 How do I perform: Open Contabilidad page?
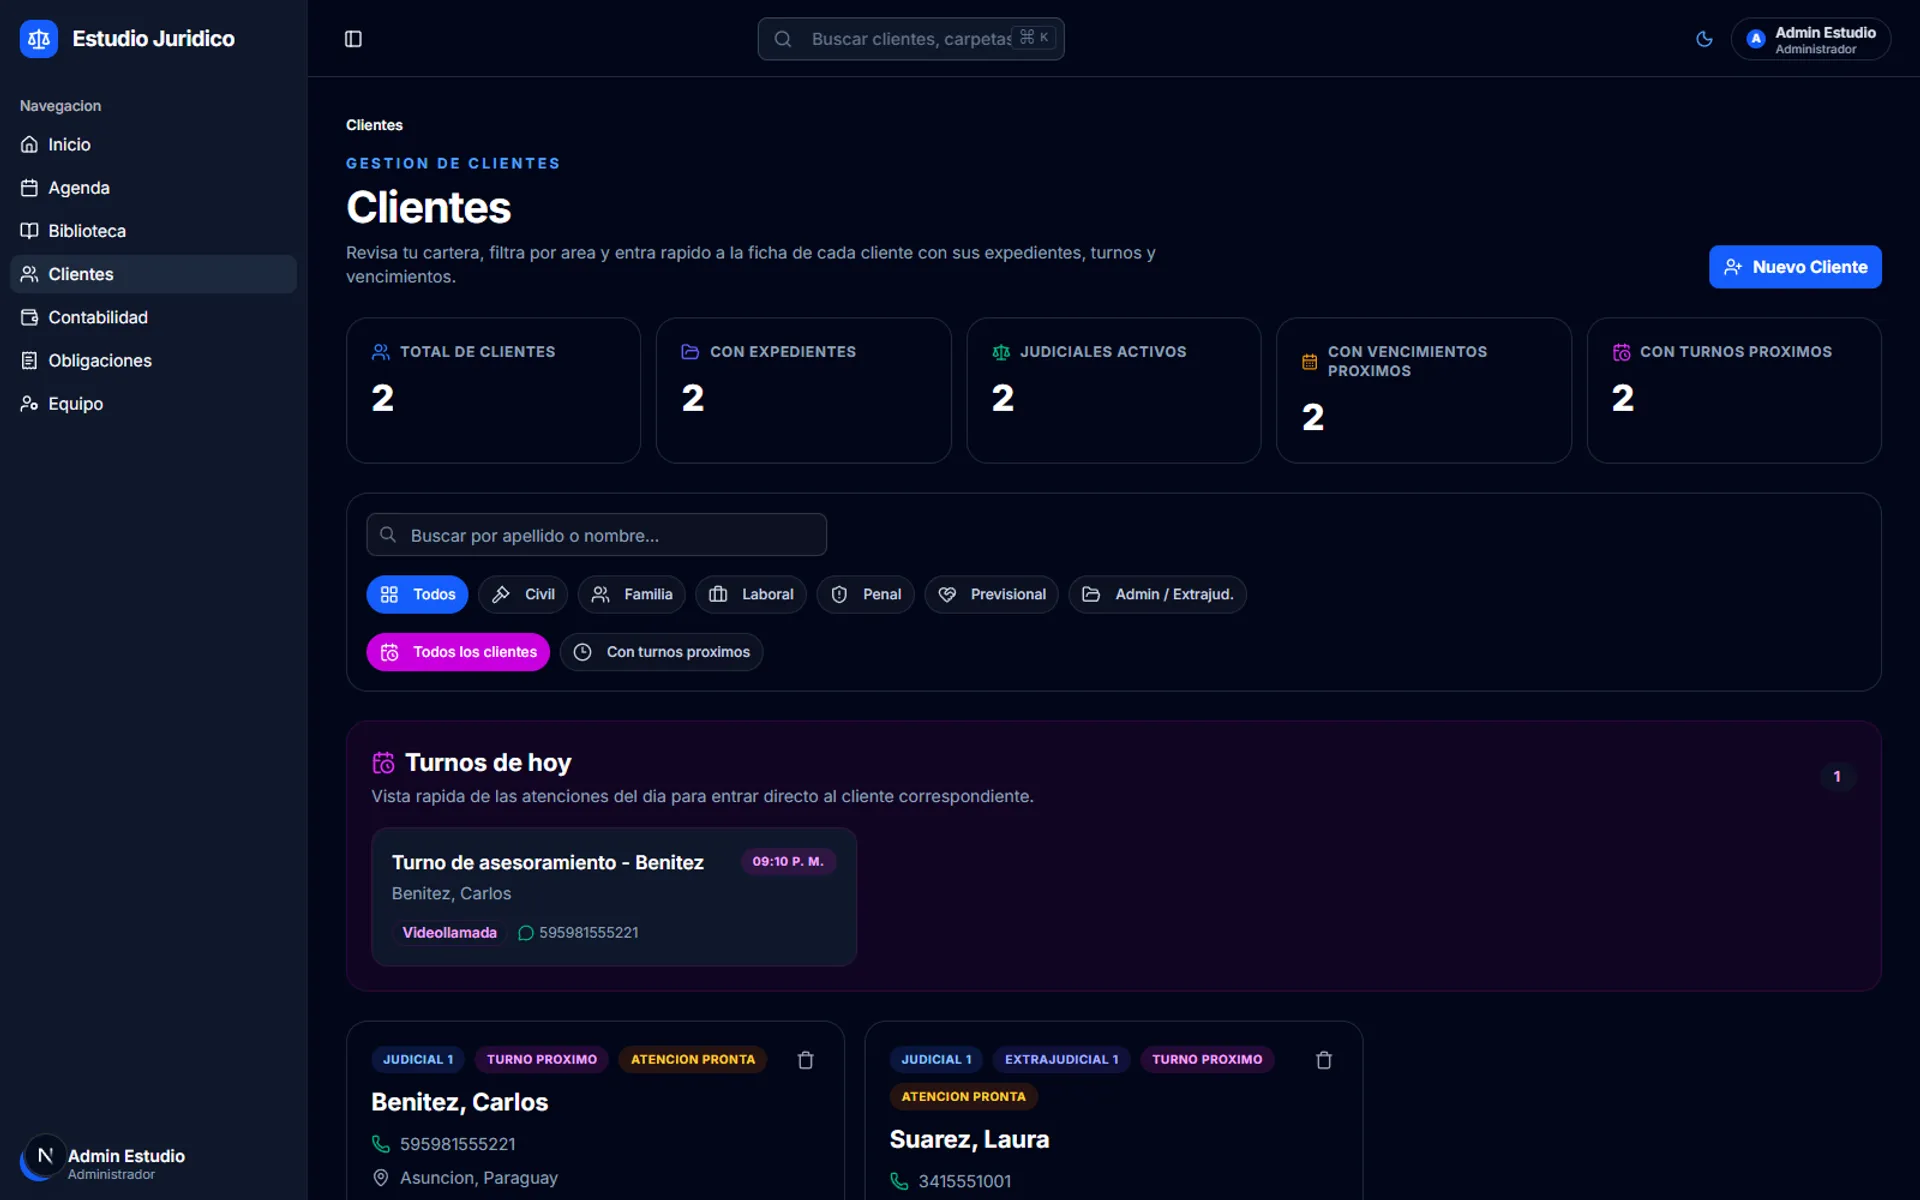(x=153, y=317)
